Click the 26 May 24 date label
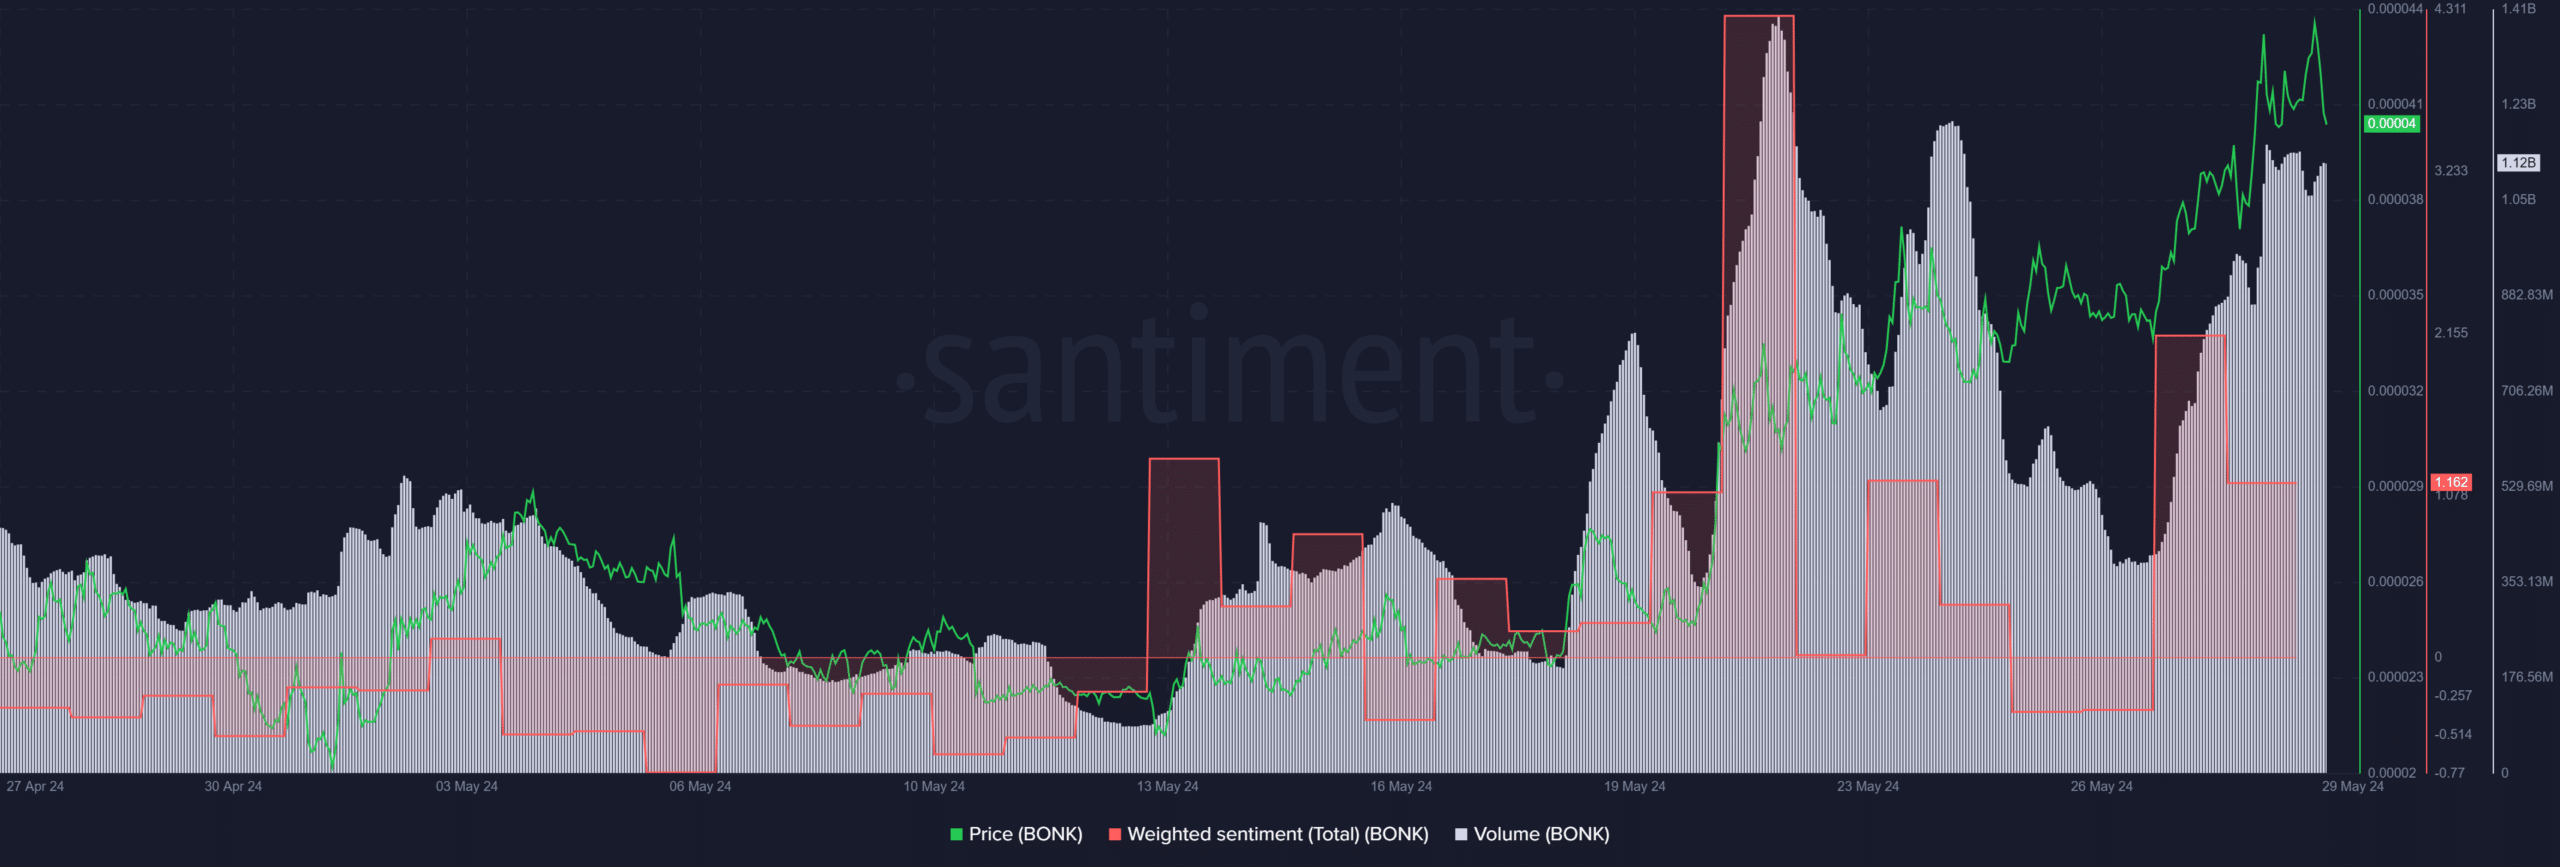2560x867 pixels. tap(2102, 786)
